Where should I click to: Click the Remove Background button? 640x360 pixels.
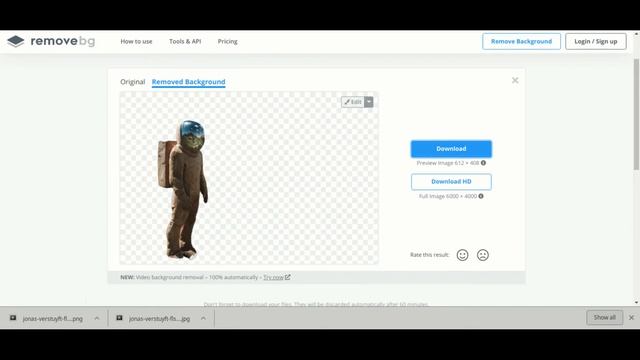point(521,41)
